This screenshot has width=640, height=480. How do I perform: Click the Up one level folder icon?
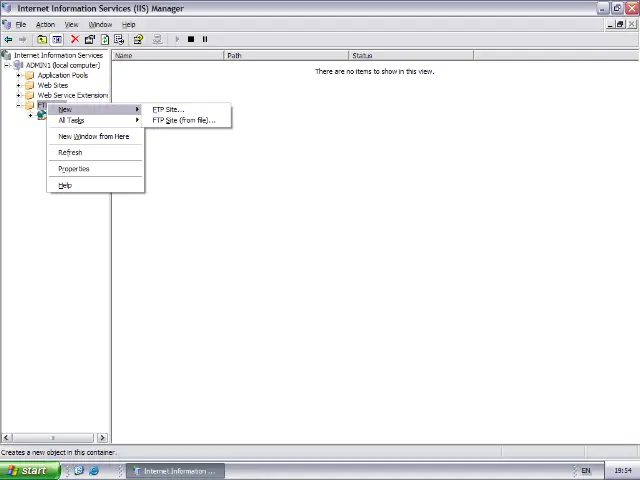coord(42,39)
